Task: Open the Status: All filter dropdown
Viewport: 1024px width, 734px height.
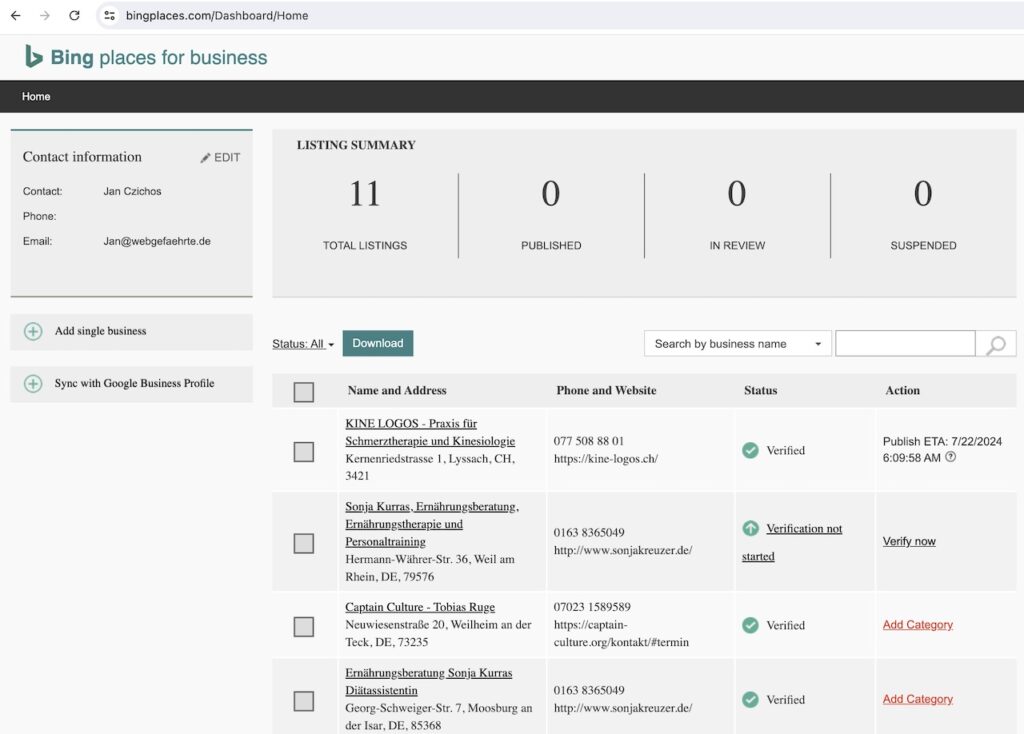Action: 303,343
